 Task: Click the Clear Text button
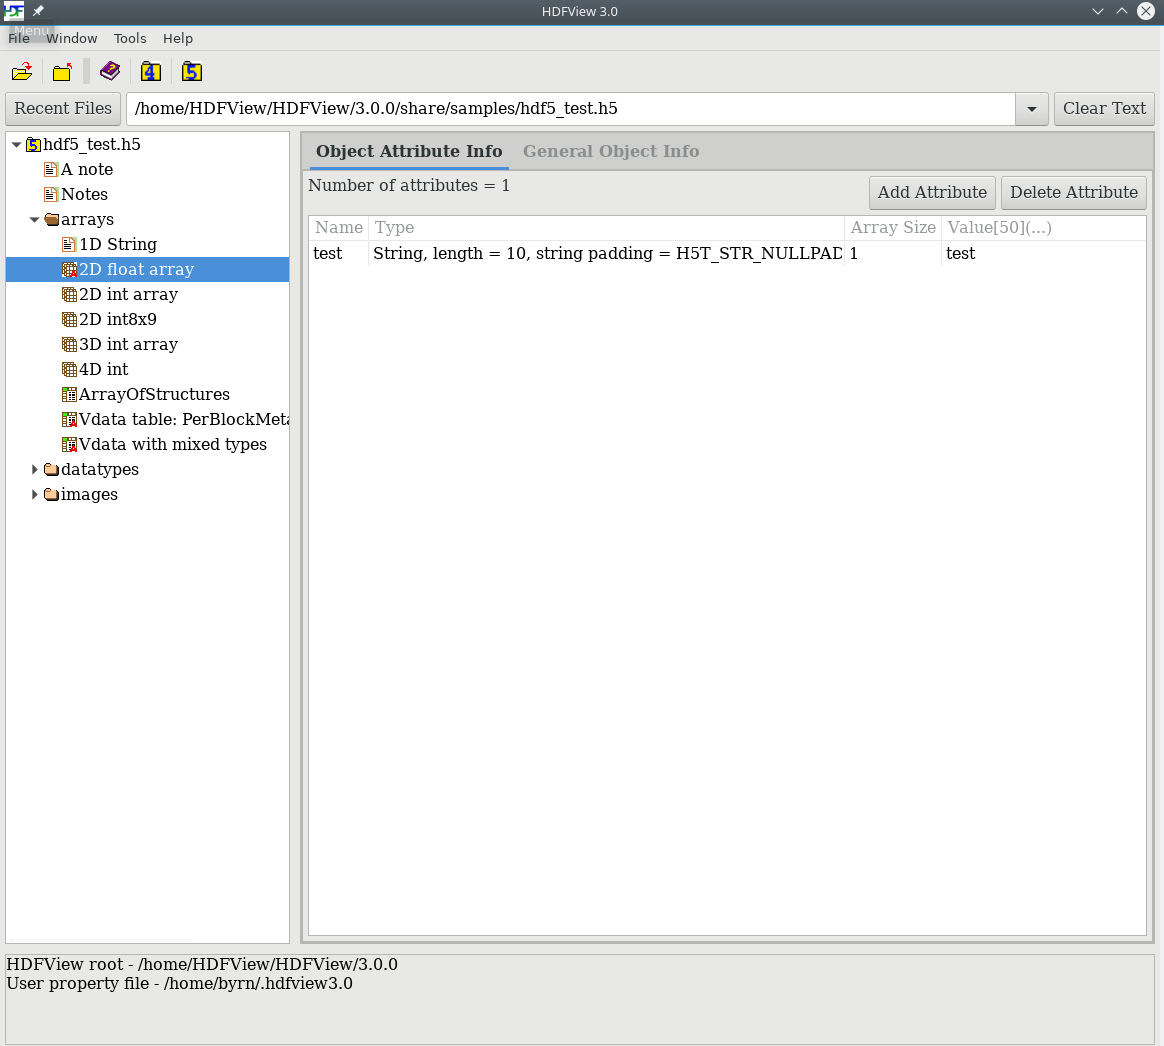pyautogui.click(x=1104, y=108)
